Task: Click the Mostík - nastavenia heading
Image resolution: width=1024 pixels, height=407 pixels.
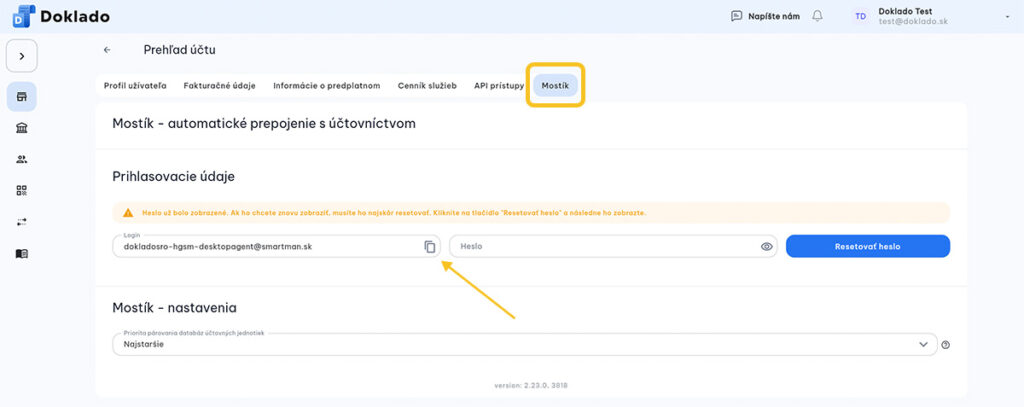Action: 174,306
